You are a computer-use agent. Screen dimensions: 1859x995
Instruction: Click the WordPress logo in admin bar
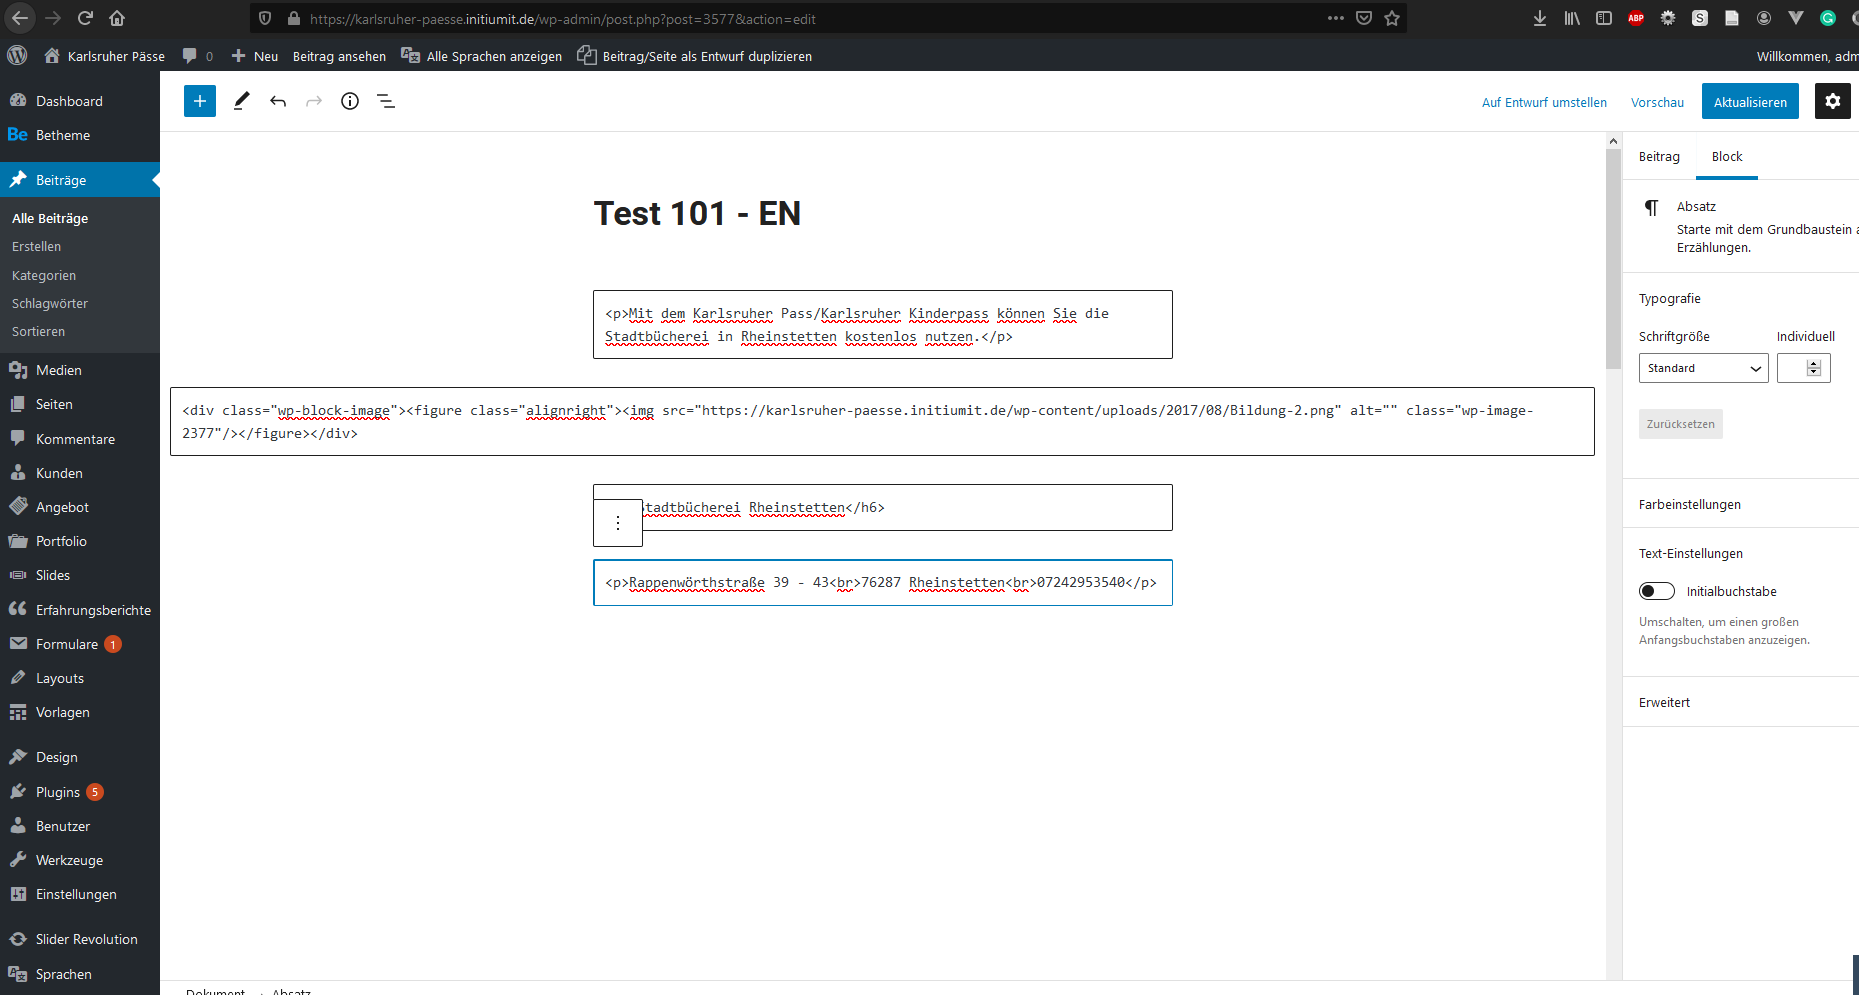point(17,56)
